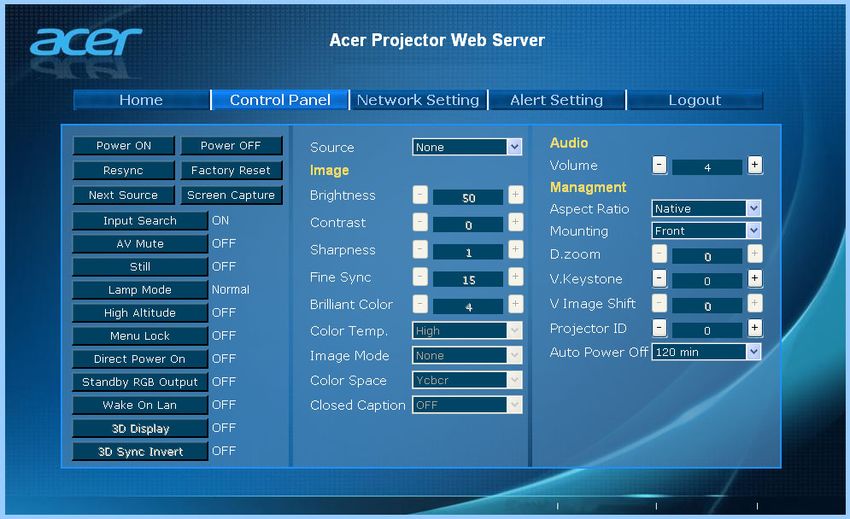Increase Brightness with plus button

[516, 195]
